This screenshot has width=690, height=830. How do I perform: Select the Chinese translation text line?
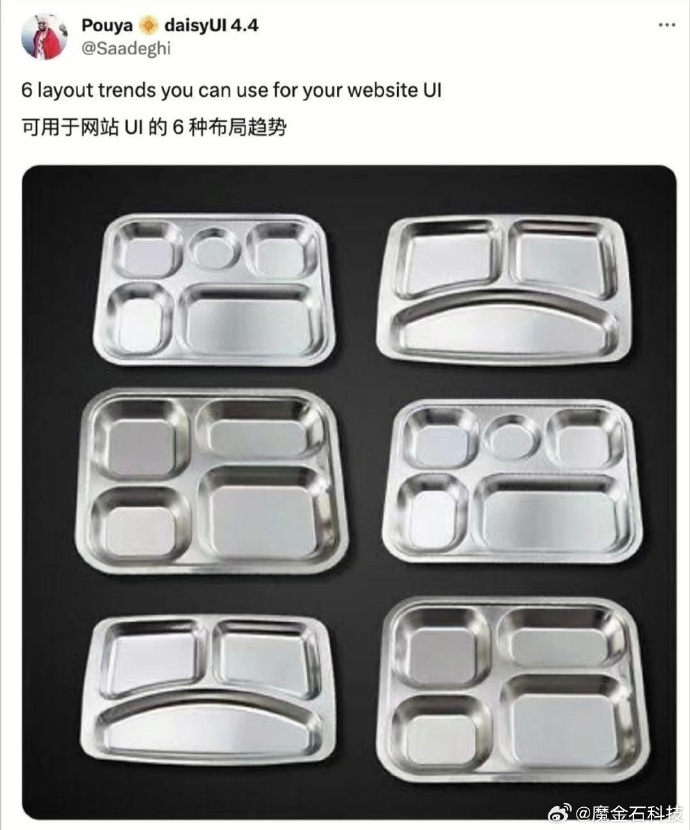click(154, 128)
